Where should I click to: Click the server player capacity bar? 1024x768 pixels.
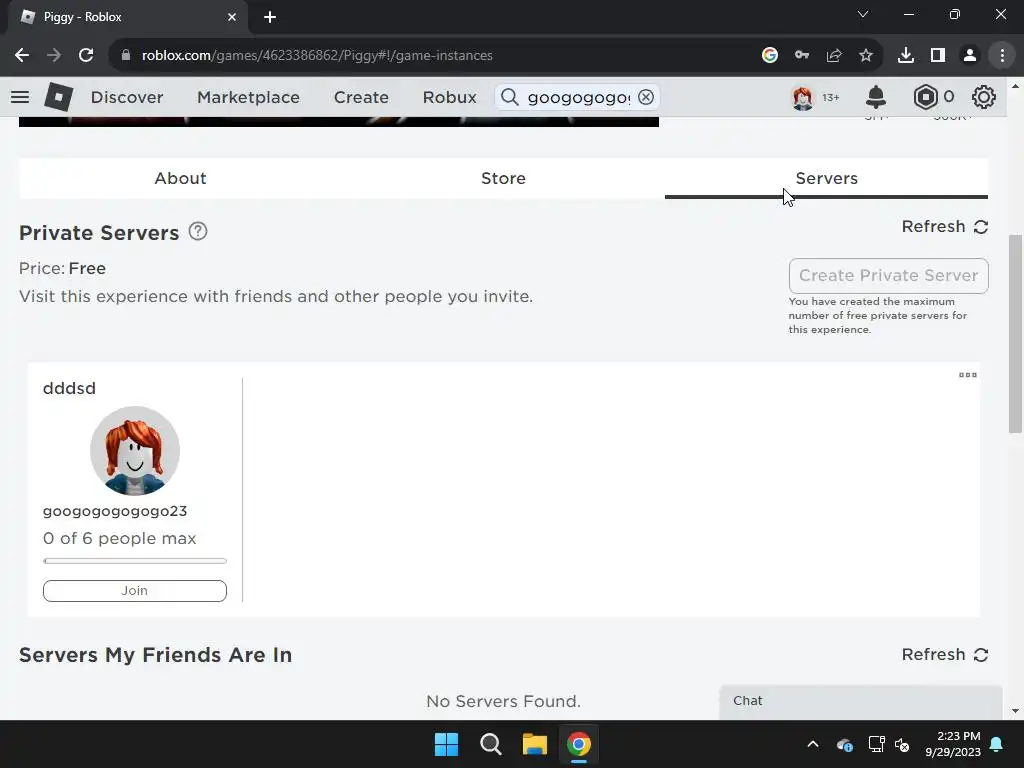pos(135,561)
